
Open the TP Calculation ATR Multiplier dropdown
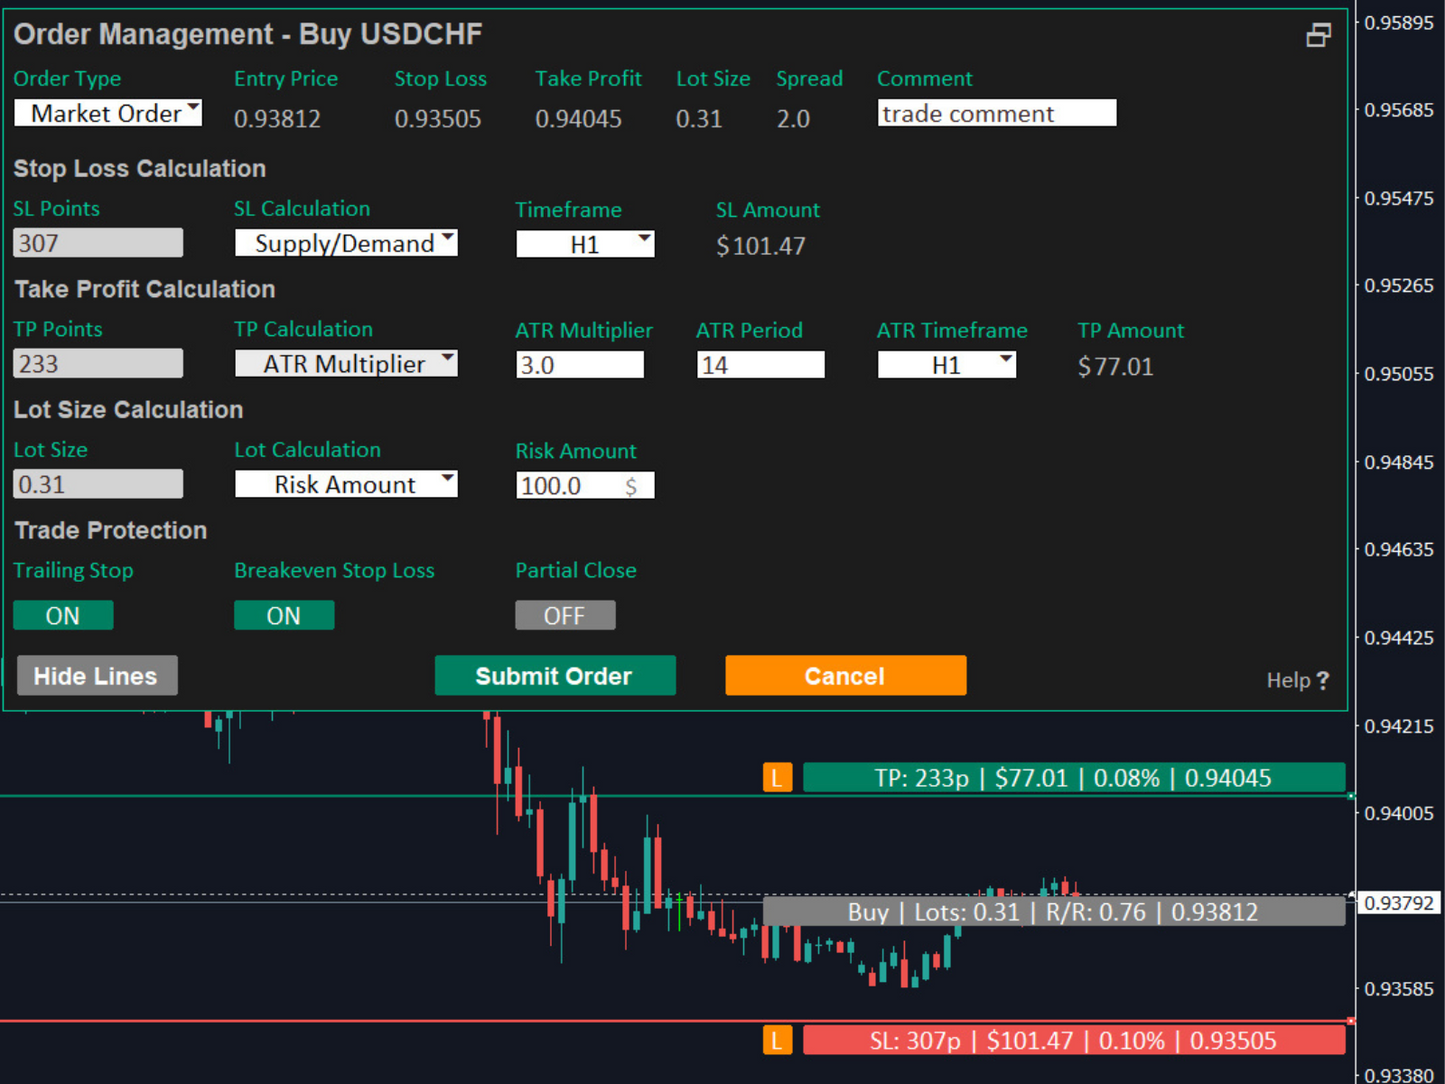[346, 364]
